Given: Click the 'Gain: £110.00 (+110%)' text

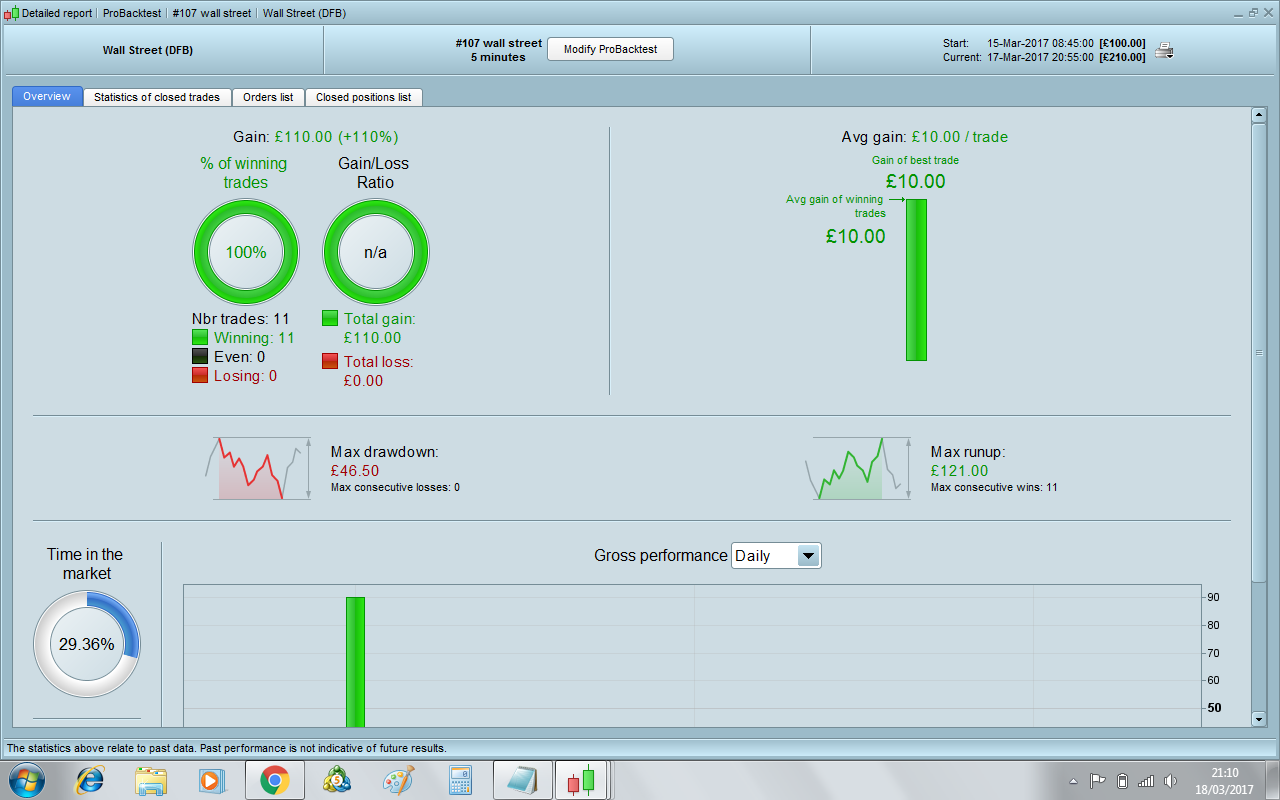Looking at the screenshot, I should (316, 137).
